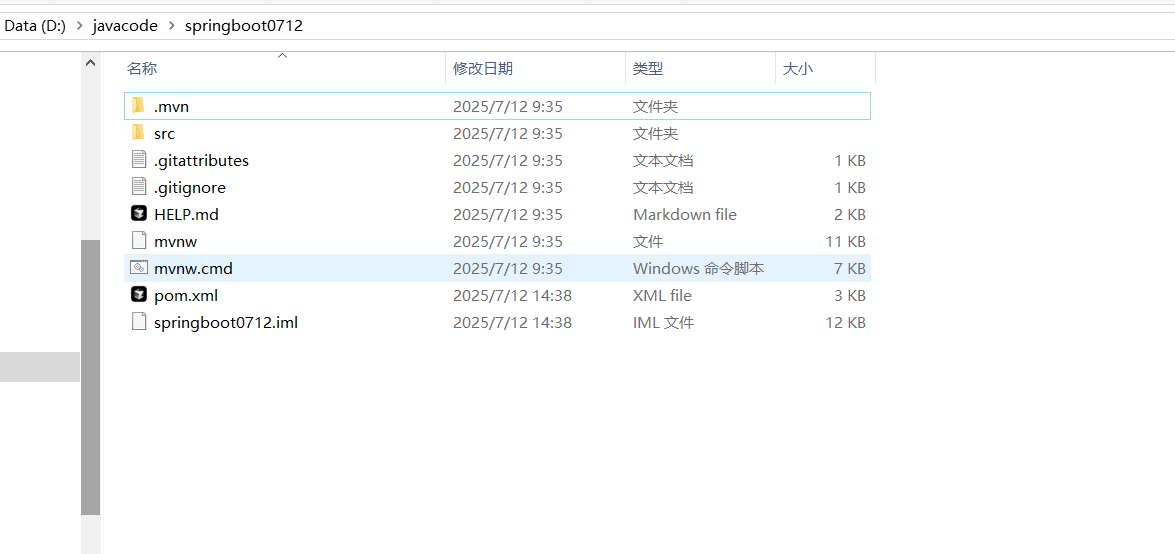Image resolution: width=1175 pixels, height=554 pixels.
Task: Click the .gitattributes document icon
Action: pos(138,160)
